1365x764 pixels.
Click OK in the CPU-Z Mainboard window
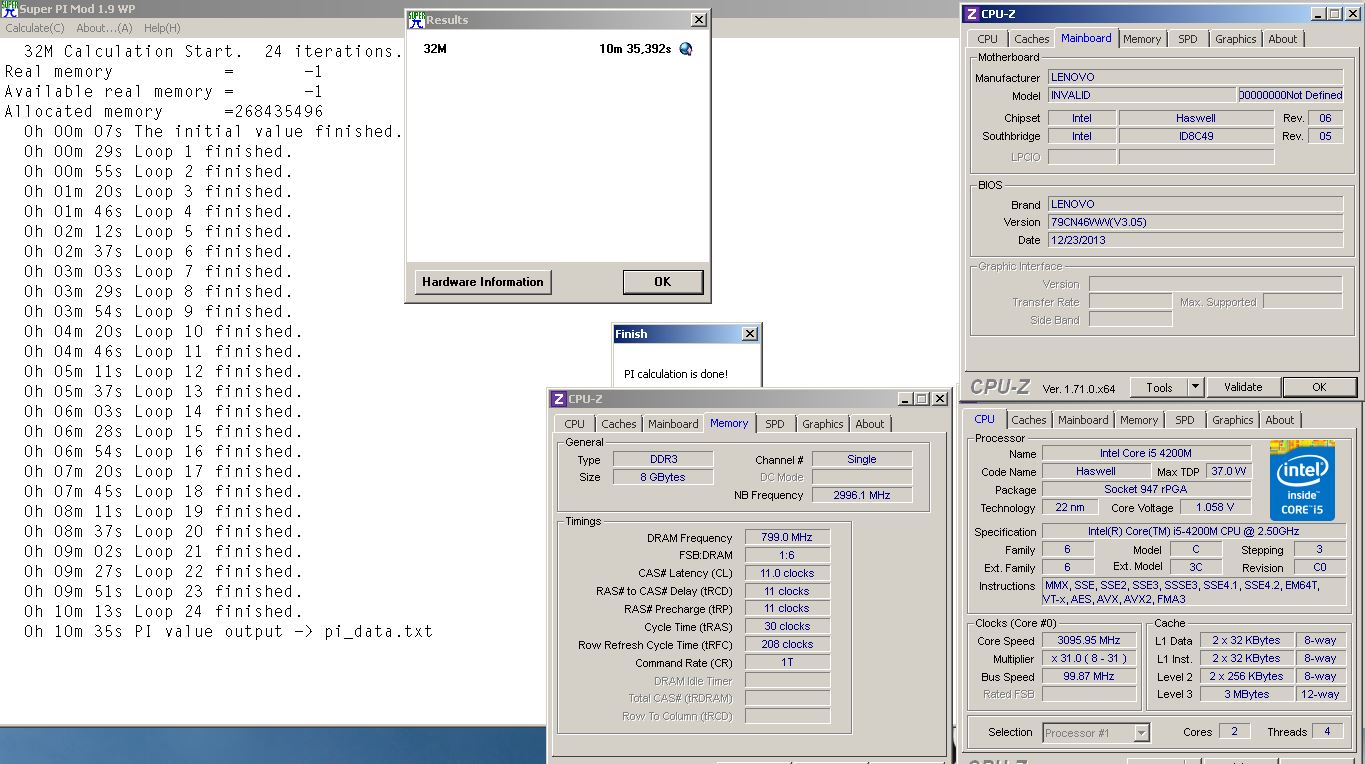(1319, 387)
